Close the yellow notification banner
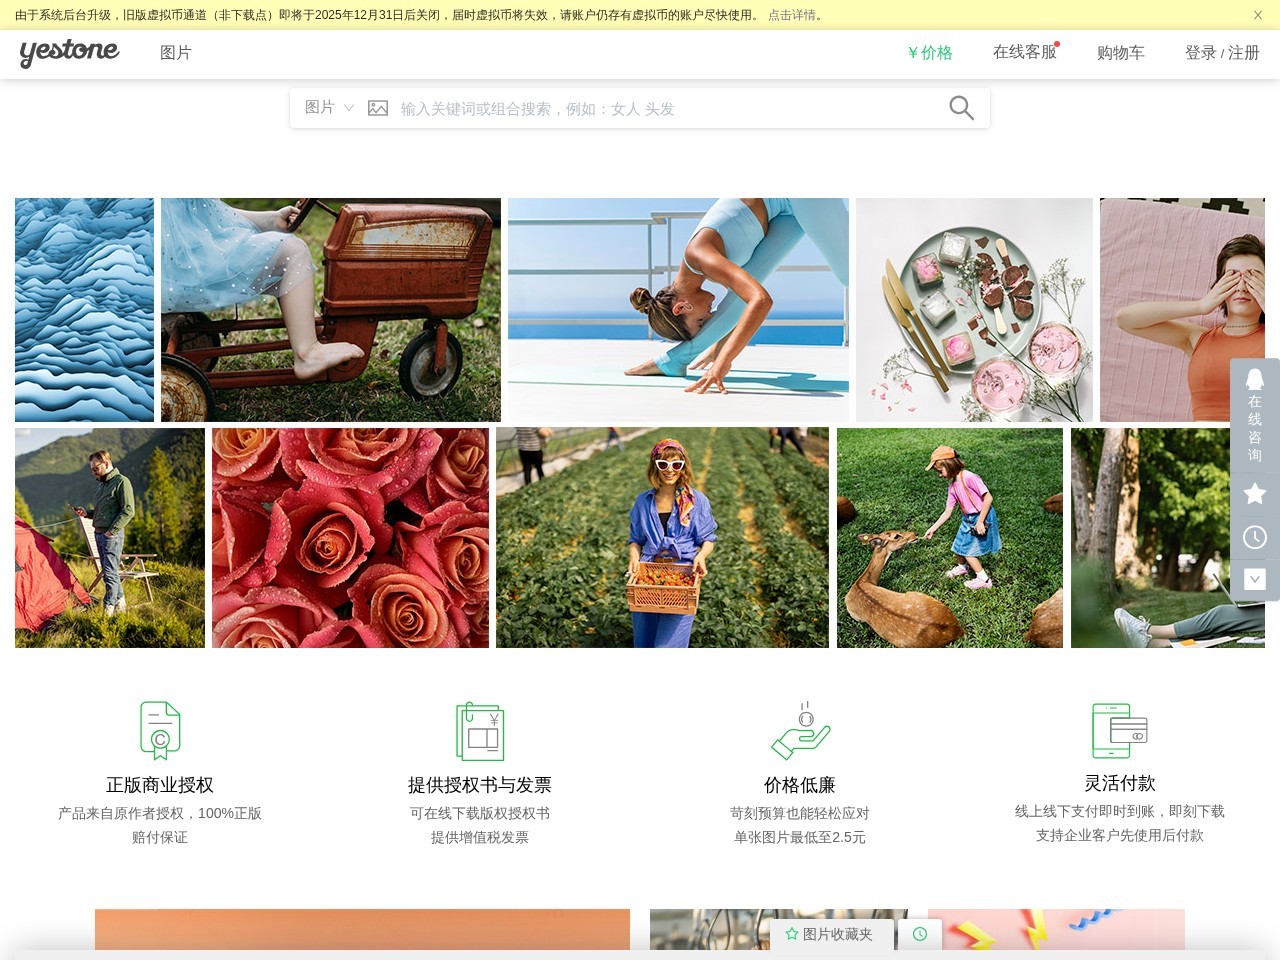This screenshot has width=1280, height=960. click(1258, 15)
